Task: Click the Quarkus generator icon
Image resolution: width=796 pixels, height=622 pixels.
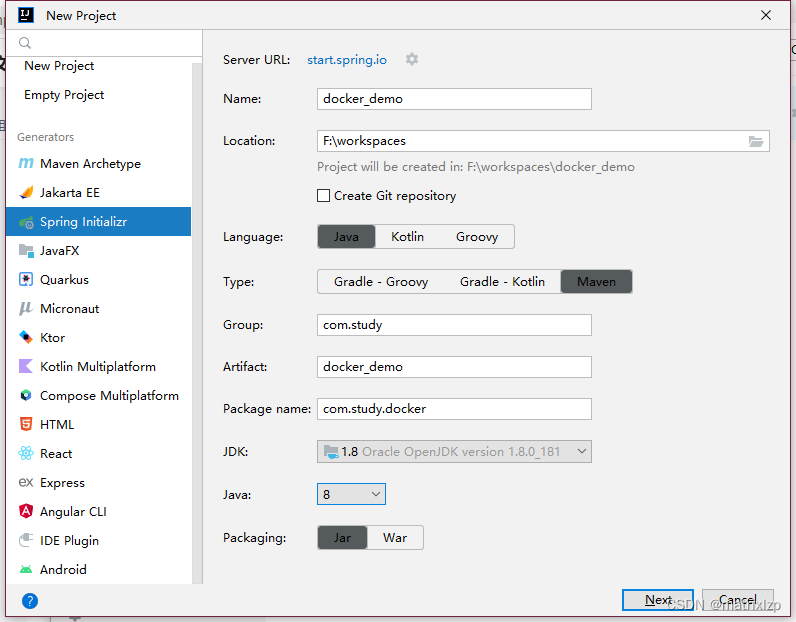Action: [26, 280]
